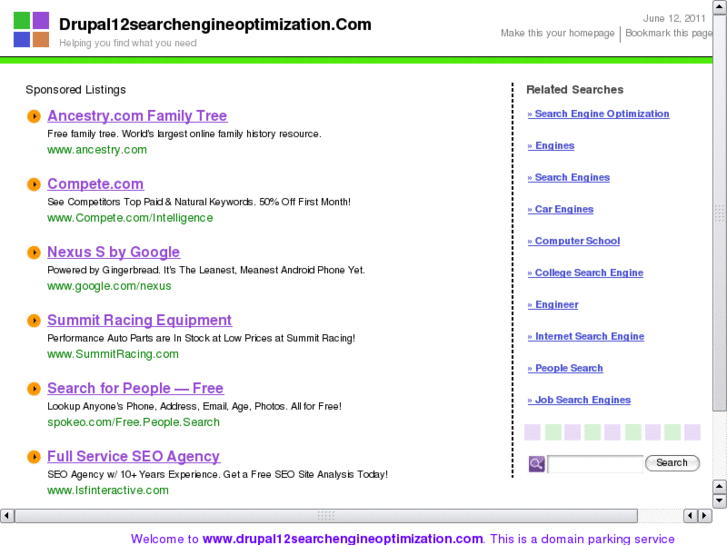
Task: Select Job Search Engines related search
Action: click(579, 400)
